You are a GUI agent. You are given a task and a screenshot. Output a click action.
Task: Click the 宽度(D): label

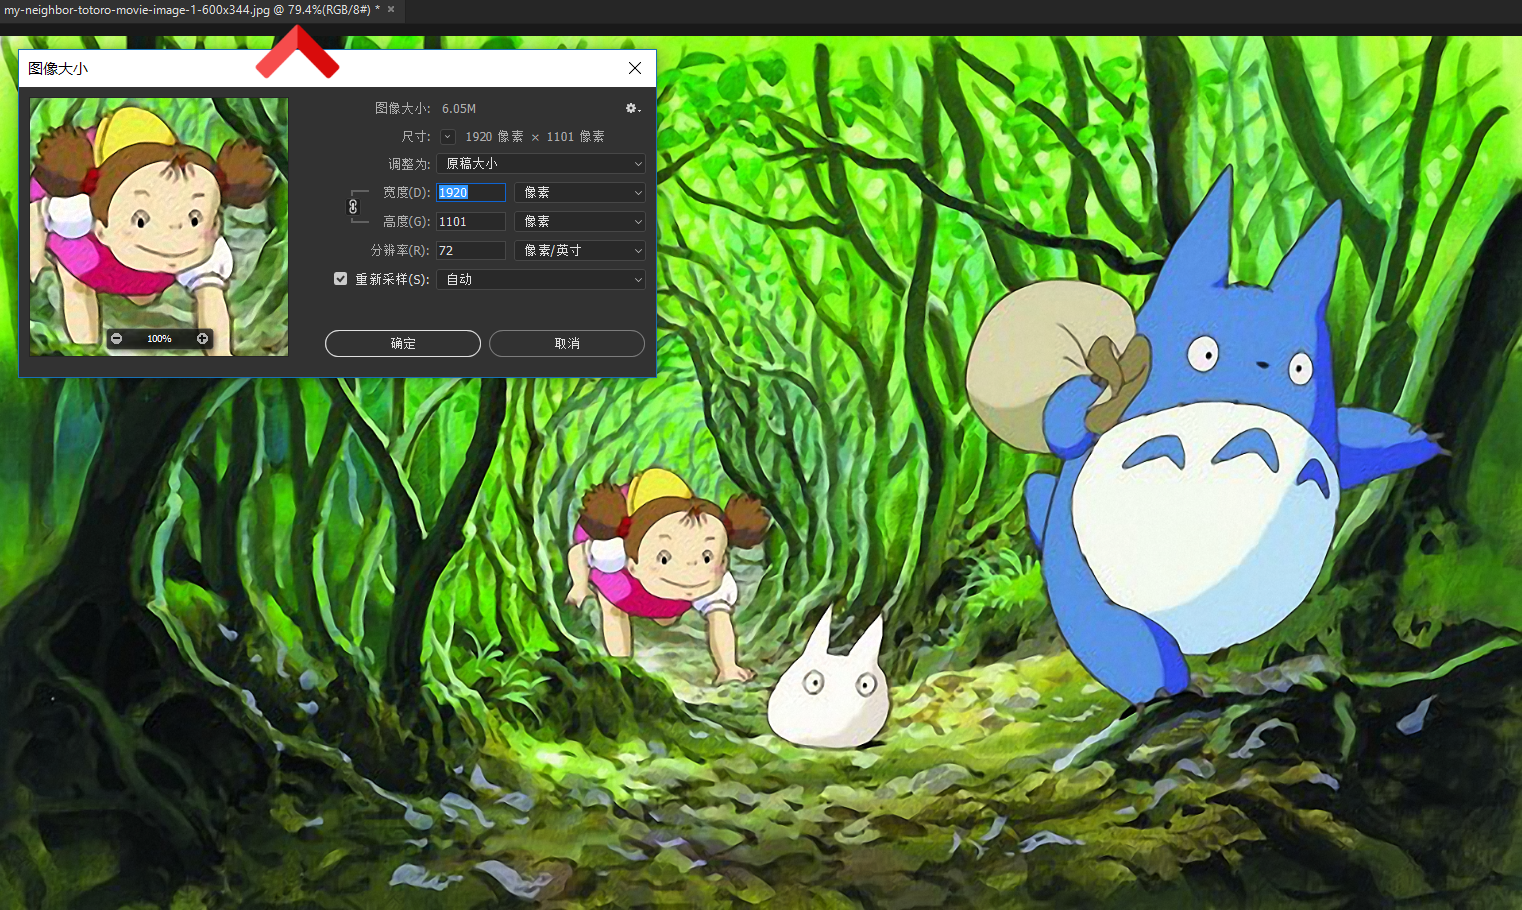click(x=406, y=192)
